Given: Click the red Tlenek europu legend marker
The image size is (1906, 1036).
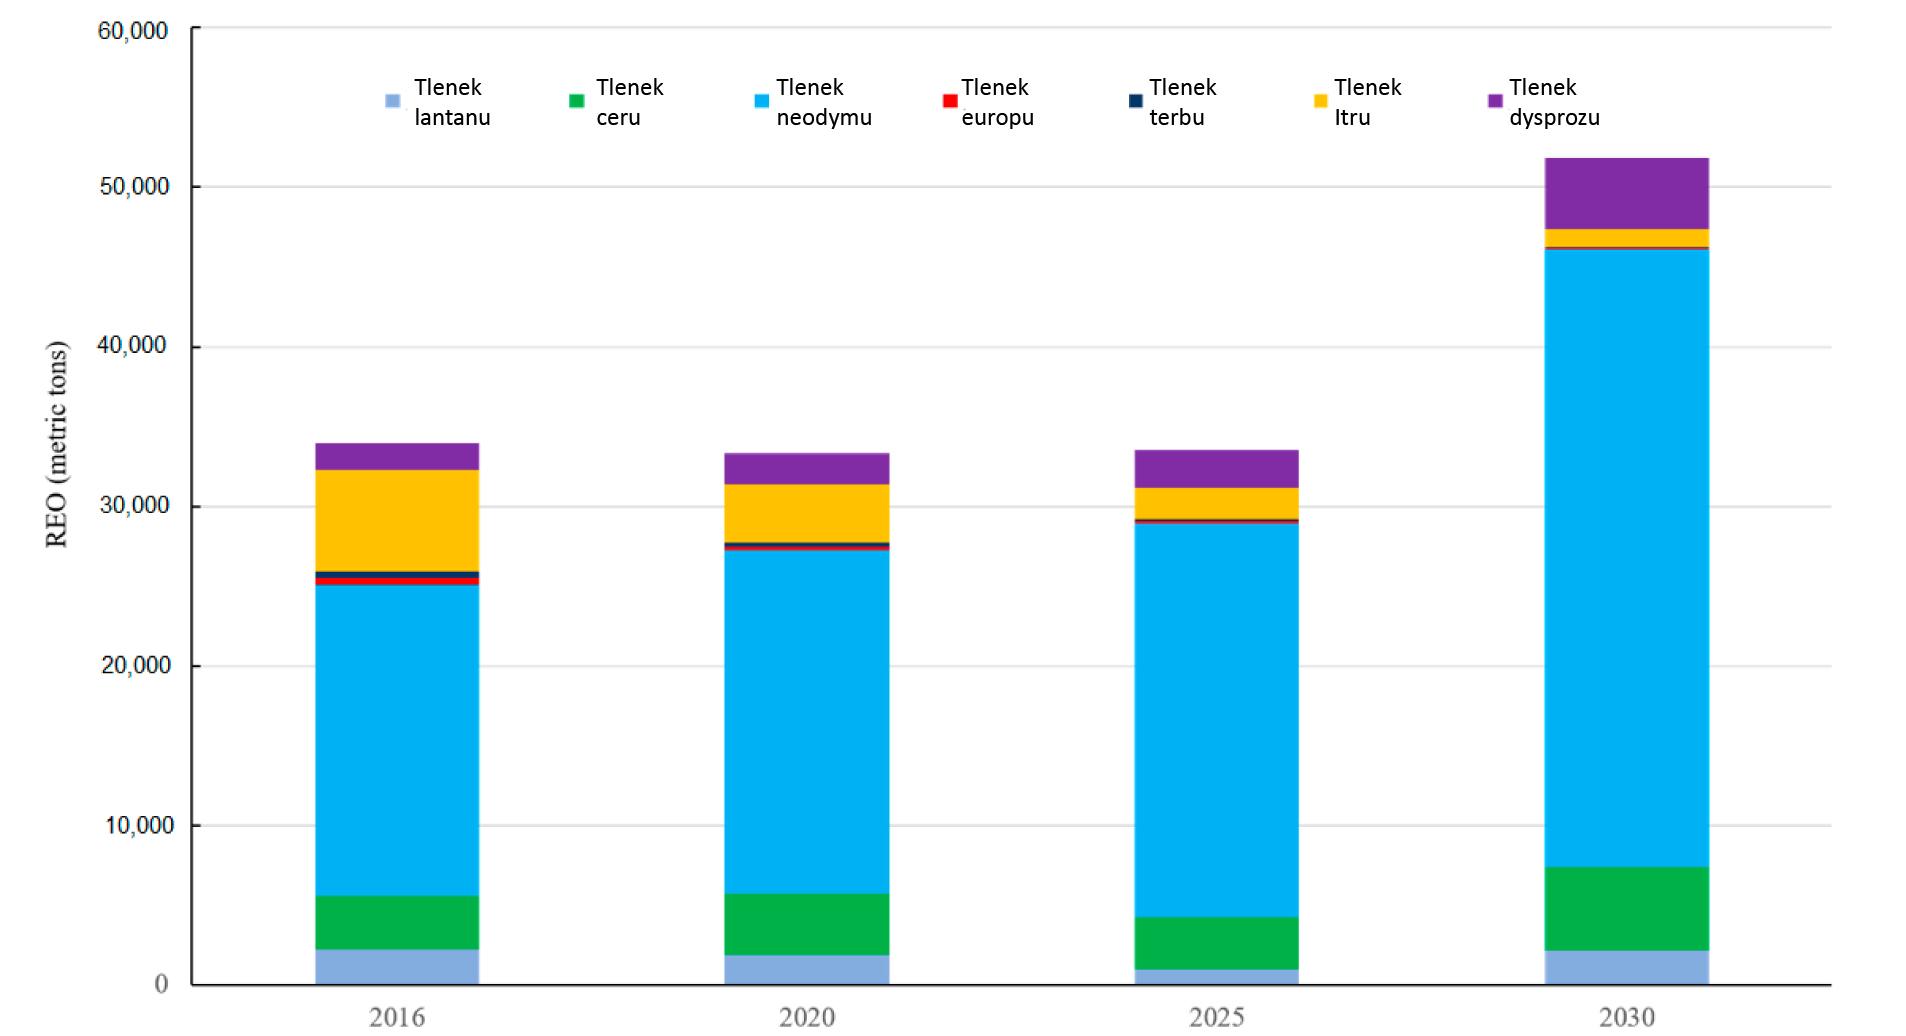Looking at the screenshot, I should pyautogui.click(x=950, y=101).
